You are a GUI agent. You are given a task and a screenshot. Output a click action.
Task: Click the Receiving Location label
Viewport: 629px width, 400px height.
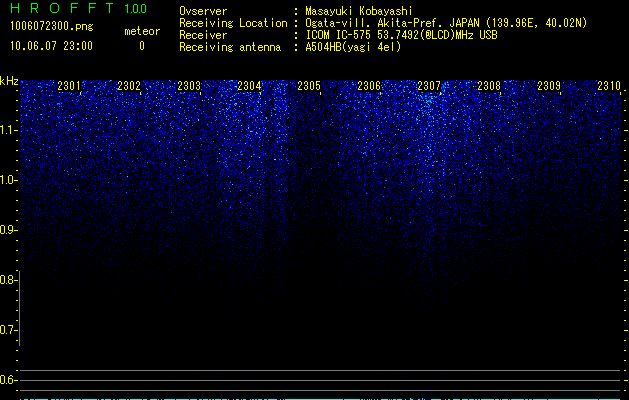click(x=233, y=23)
